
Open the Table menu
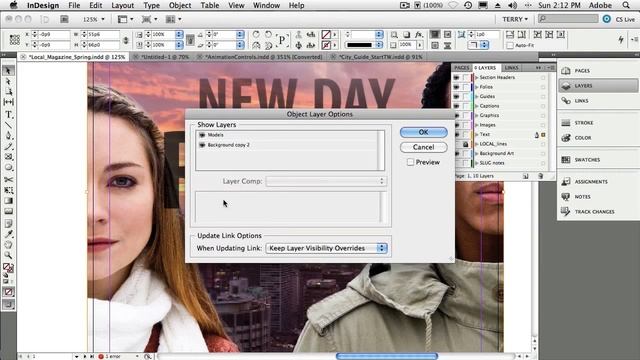pyautogui.click(x=210, y=5)
